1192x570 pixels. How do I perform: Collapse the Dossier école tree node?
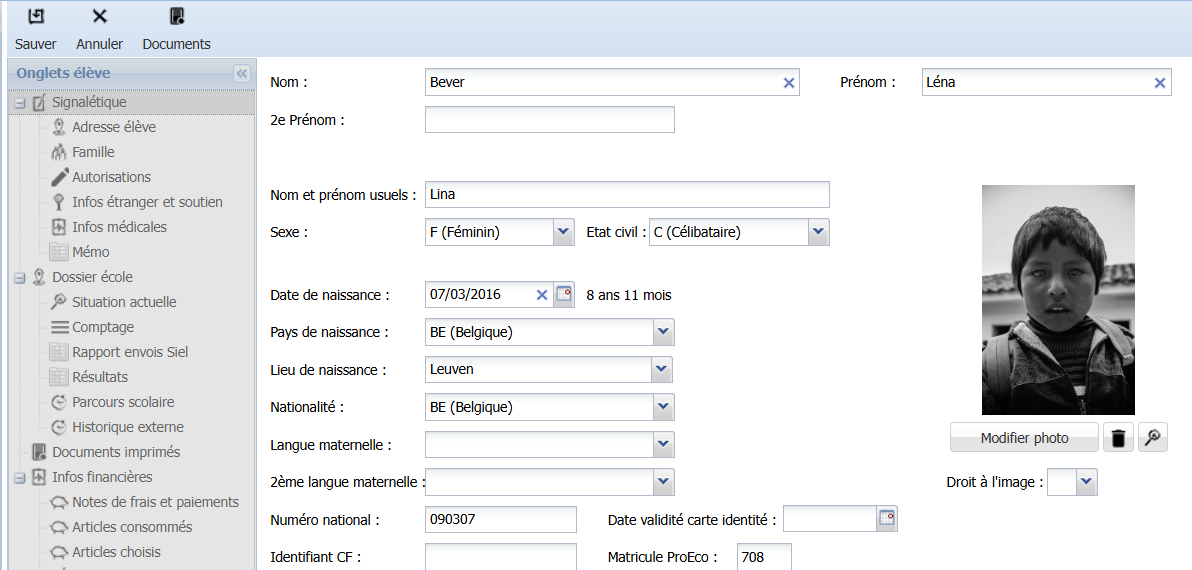[20, 278]
